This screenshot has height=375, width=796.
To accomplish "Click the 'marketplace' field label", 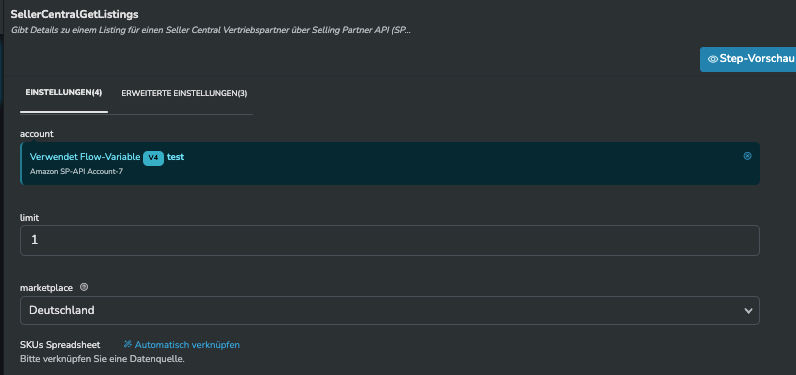I will pos(46,288).
